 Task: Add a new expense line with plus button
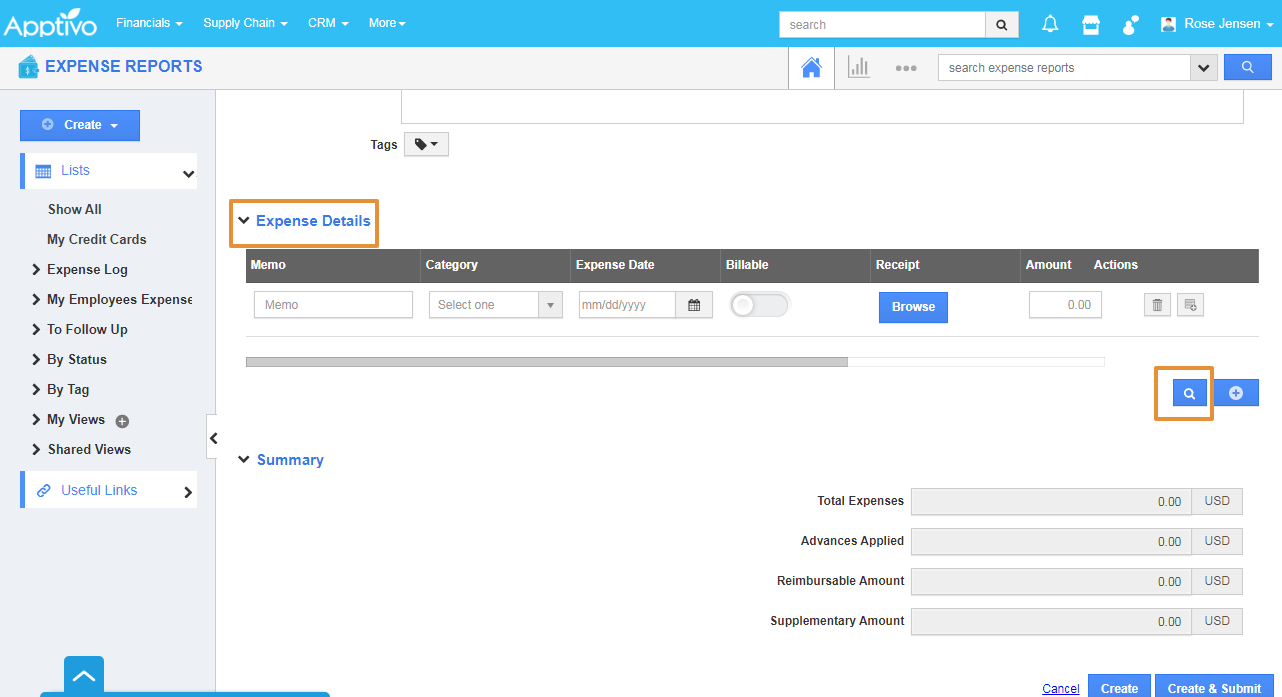pyautogui.click(x=1236, y=393)
